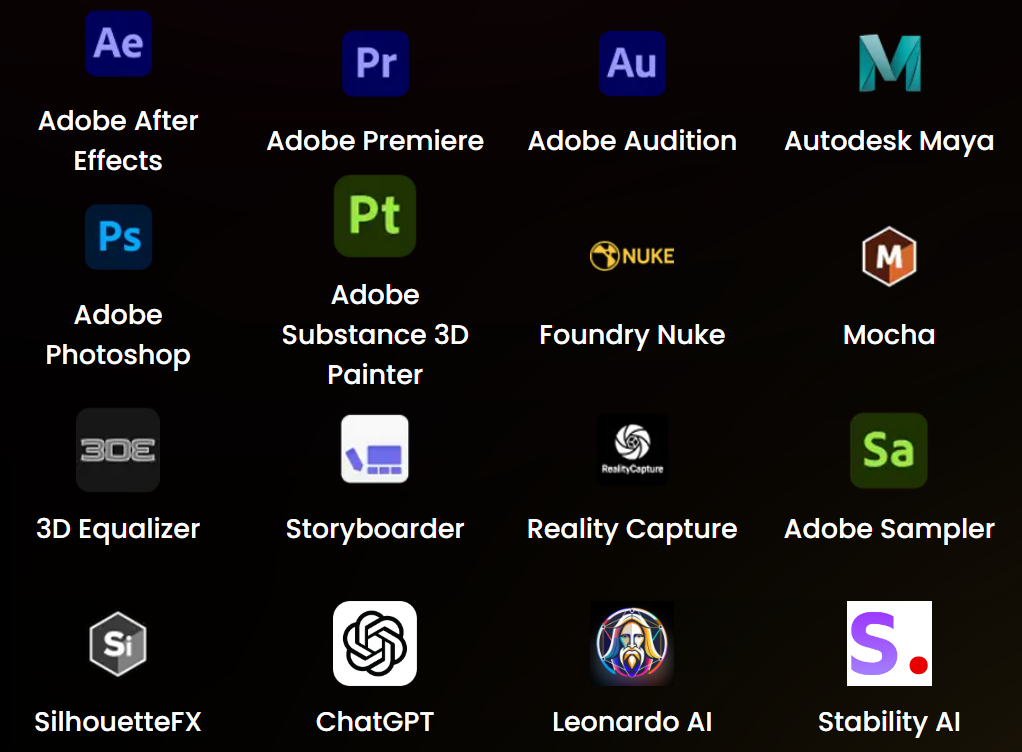Click the 'Adobe Sampler' label text

889,530
